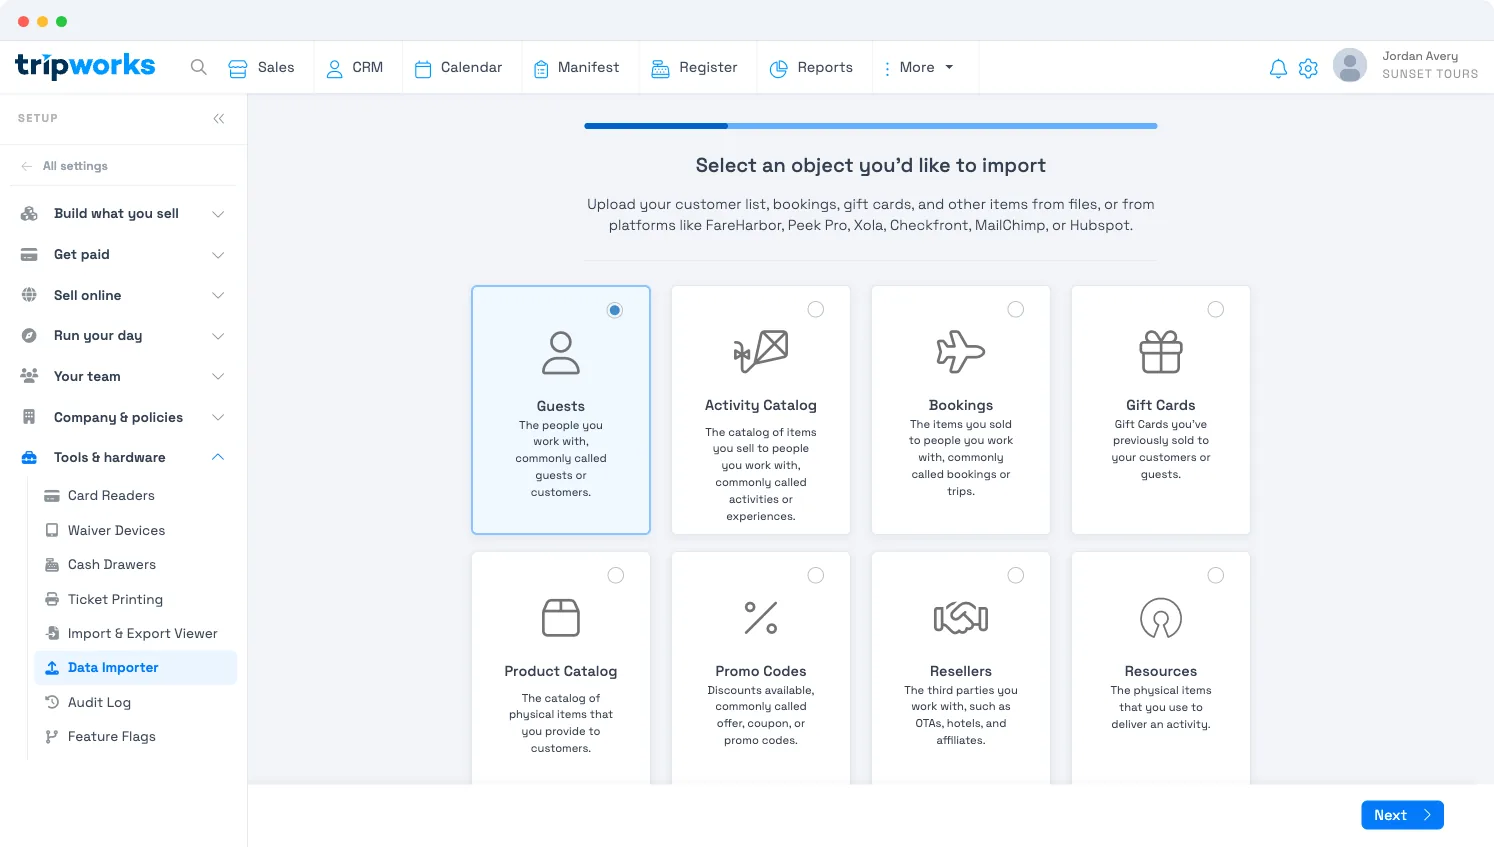Screen dimensions: 1494x847
Task: Click the Guests person icon
Action: click(x=561, y=353)
